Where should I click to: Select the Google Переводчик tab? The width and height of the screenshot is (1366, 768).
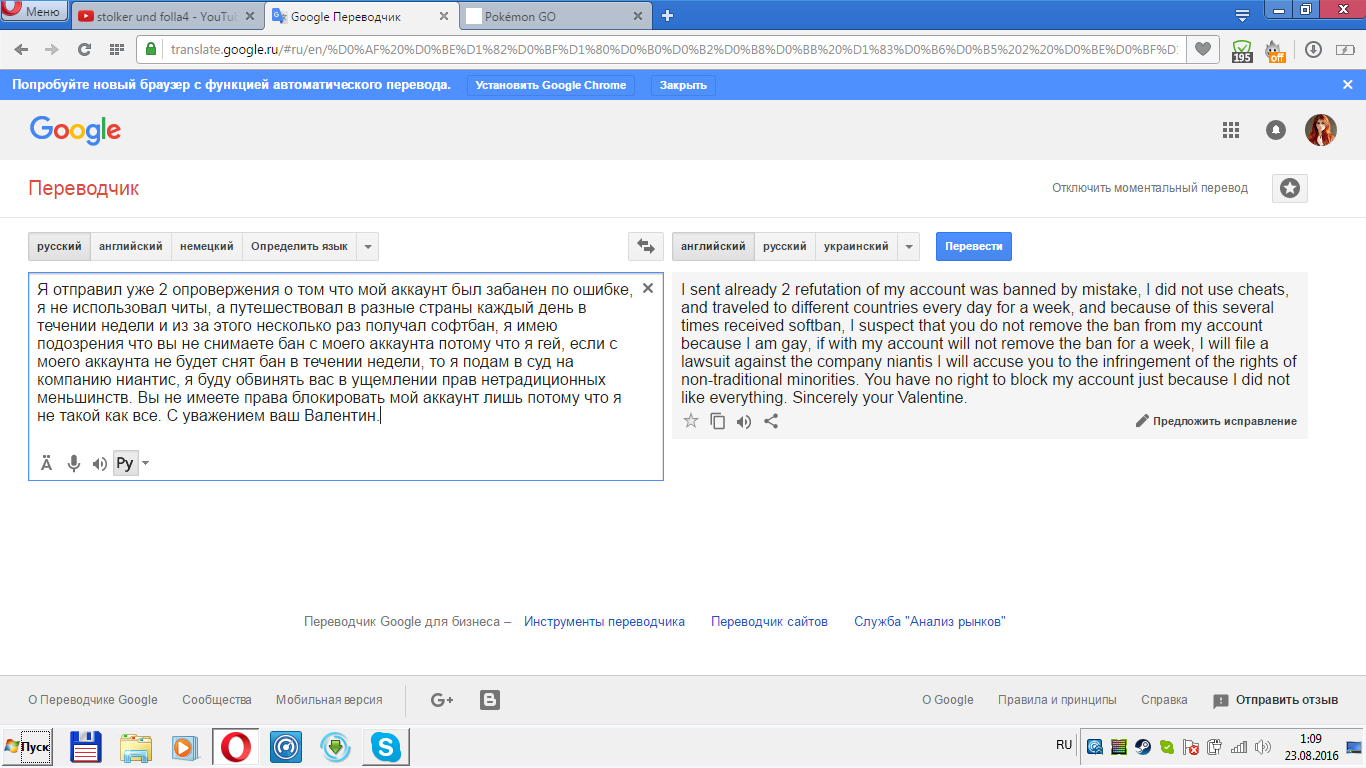tap(363, 15)
